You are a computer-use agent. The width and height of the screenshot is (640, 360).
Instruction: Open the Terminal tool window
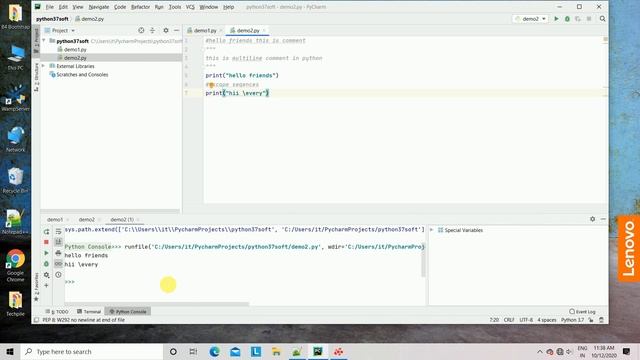click(89, 311)
